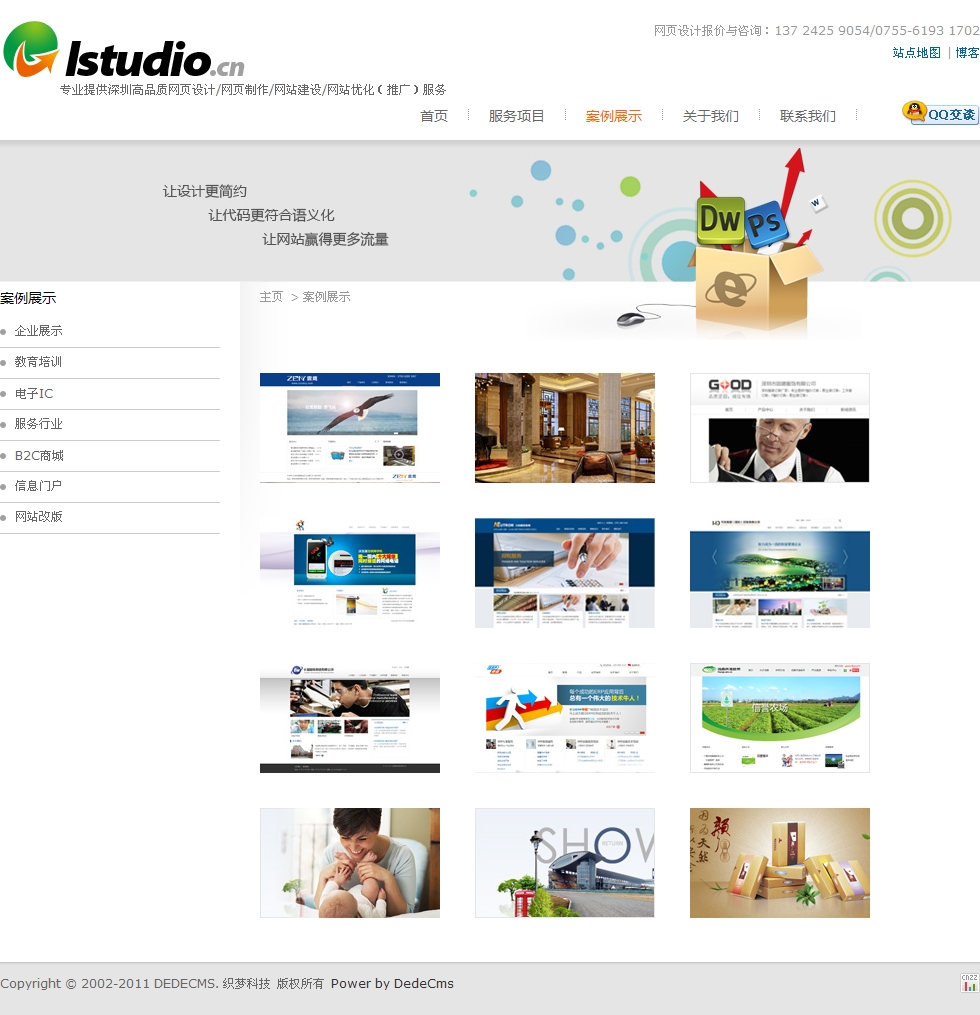Open 服务项目 navigation menu item
980x1015 pixels.
pos(516,116)
